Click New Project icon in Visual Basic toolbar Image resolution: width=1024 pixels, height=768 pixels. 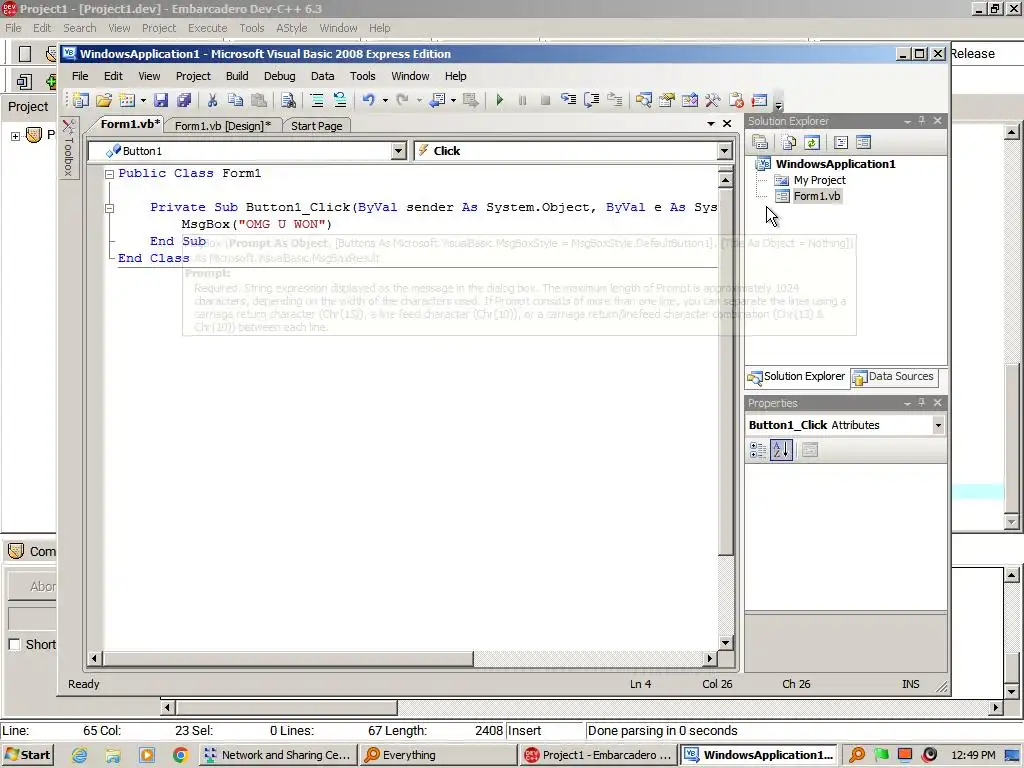[80, 100]
